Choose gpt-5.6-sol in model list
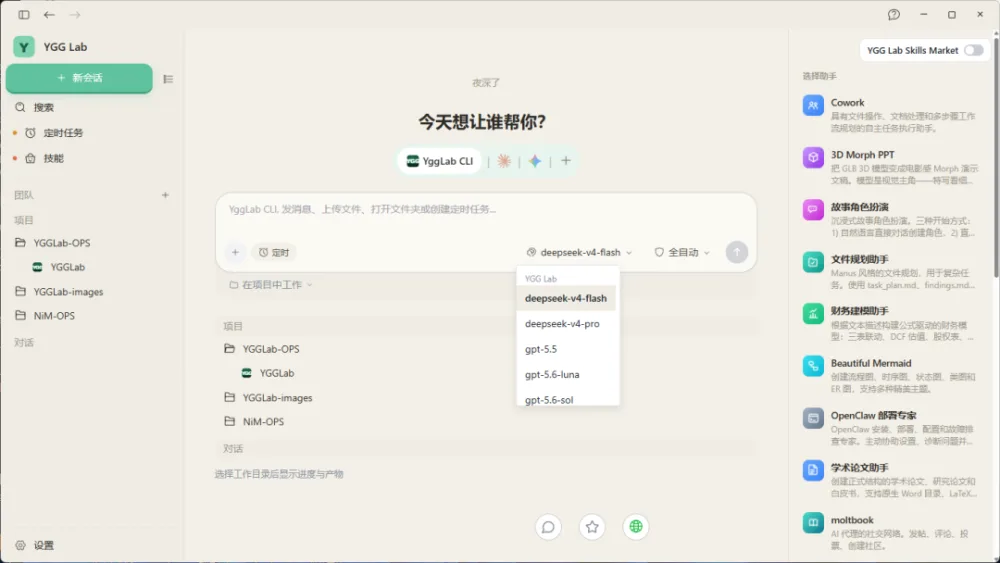 click(566, 399)
